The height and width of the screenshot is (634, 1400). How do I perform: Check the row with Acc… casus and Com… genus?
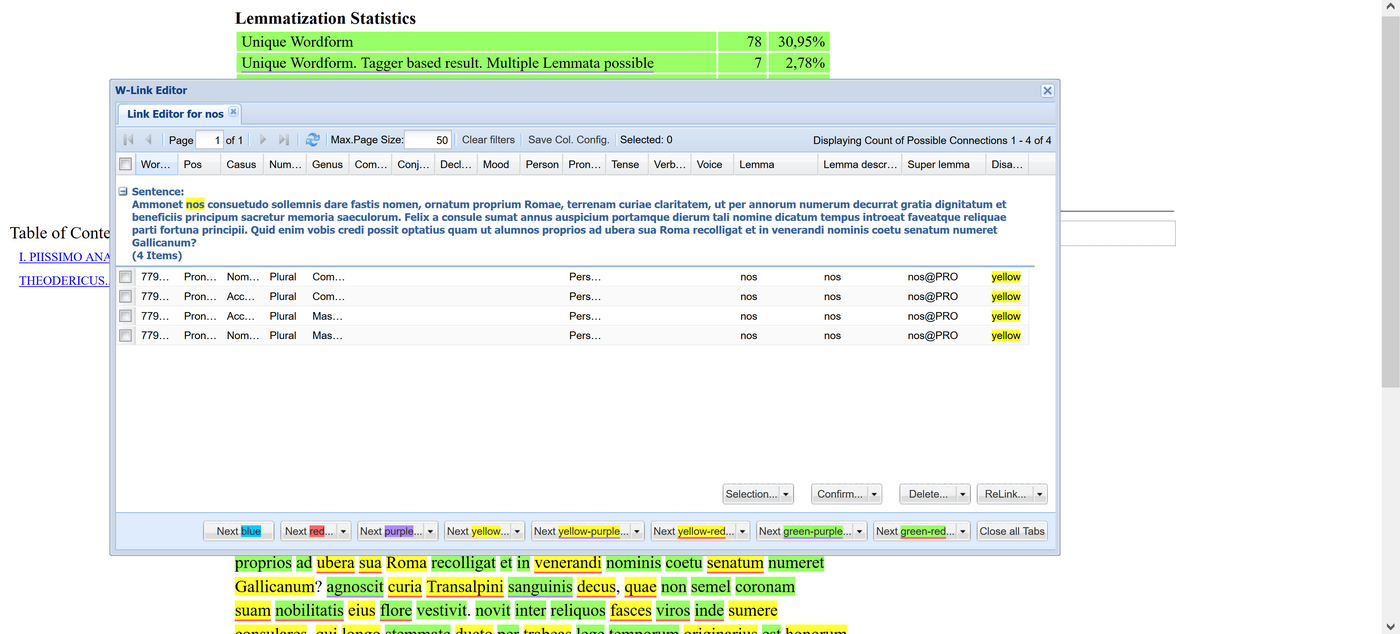(x=125, y=297)
